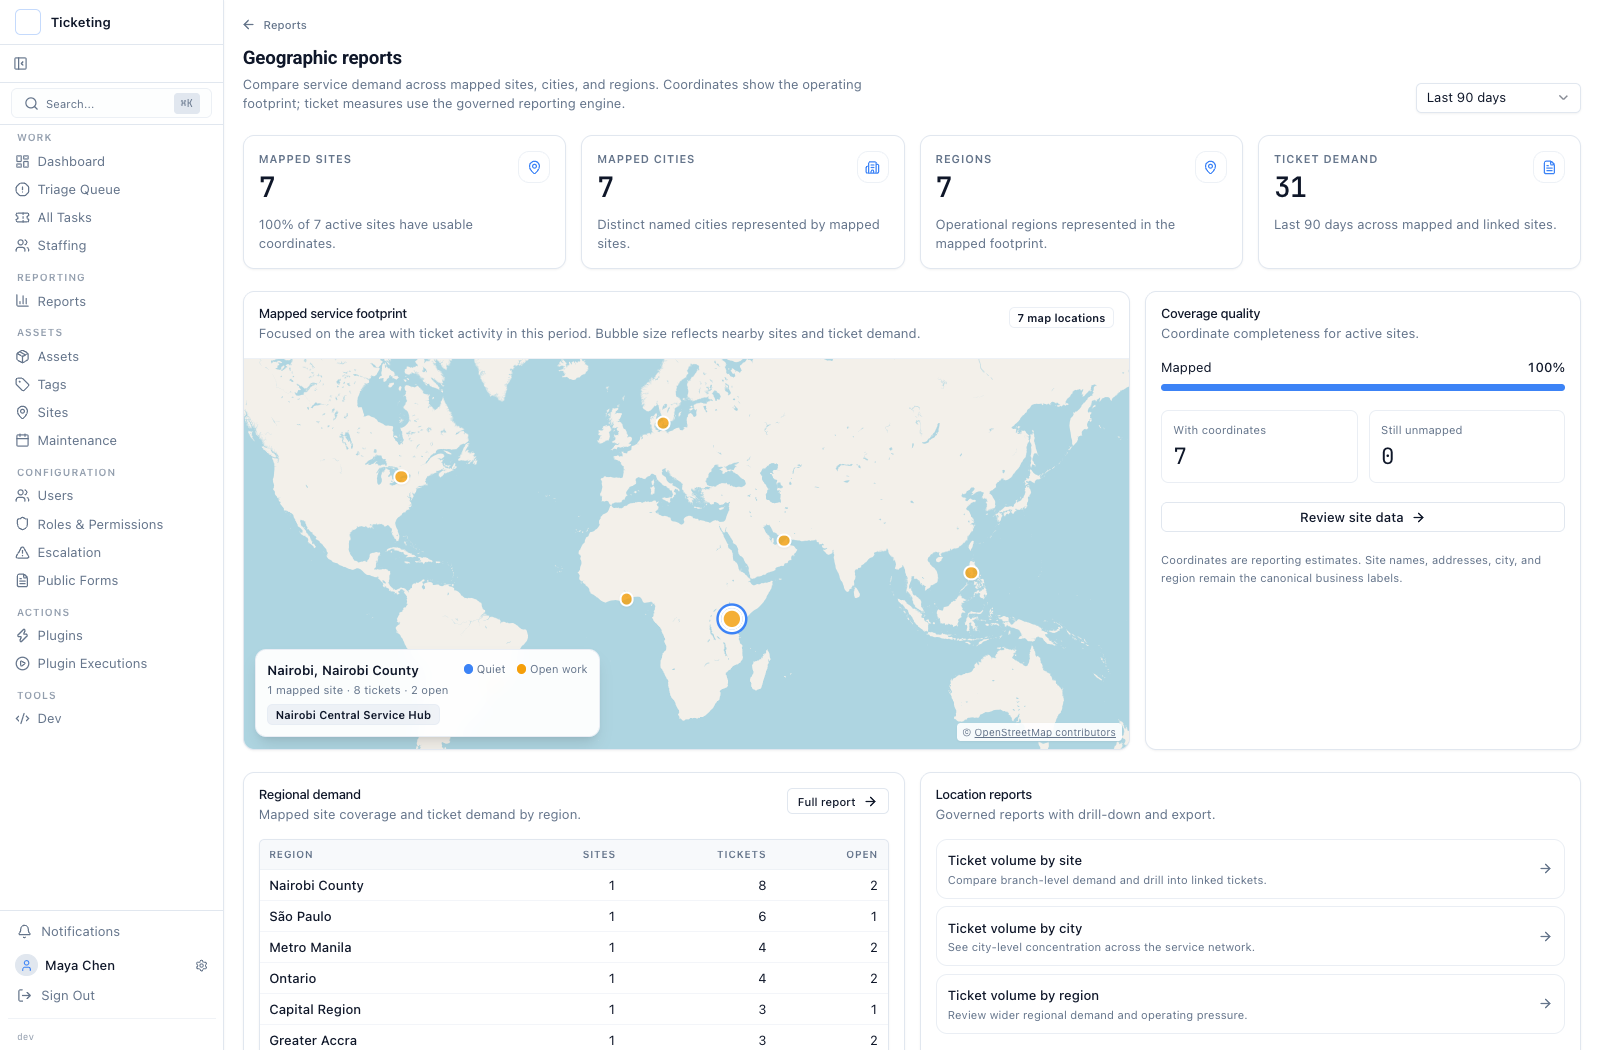The image size is (1600, 1050).
Task: Select the North America map bubble
Action: tap(401, 477)
